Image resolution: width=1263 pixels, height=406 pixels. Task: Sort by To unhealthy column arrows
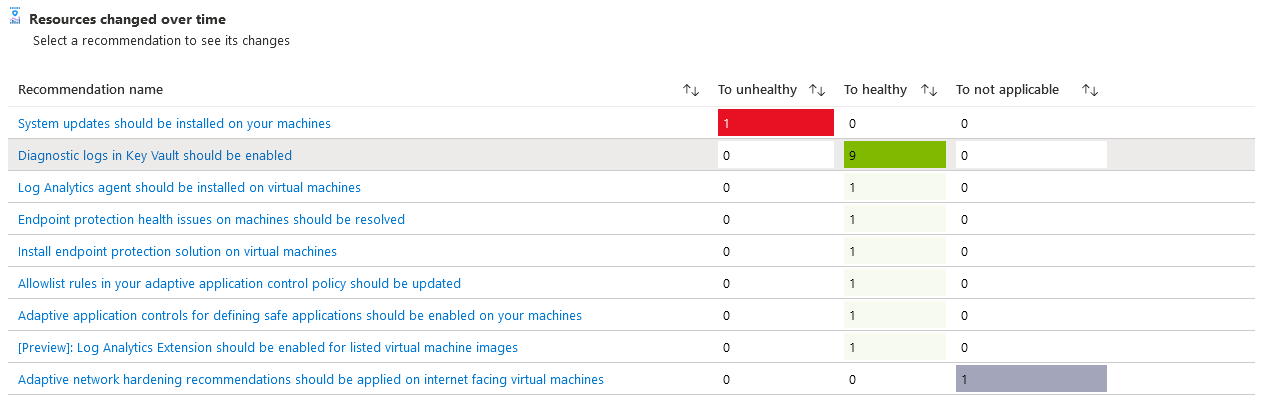pos(817,90)
